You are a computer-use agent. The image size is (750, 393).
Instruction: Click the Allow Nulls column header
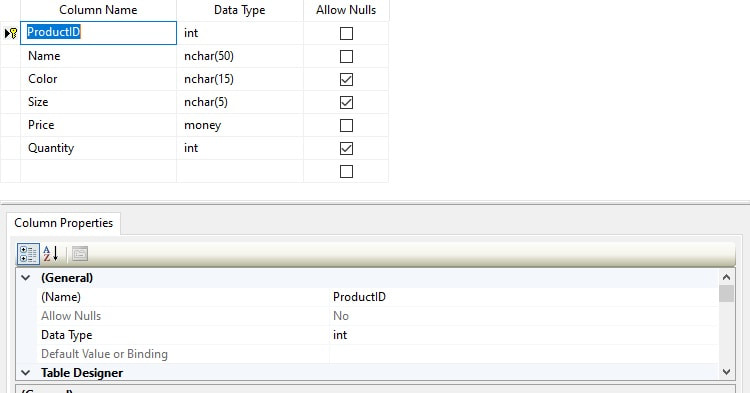pyautogui.click(x=346, y=10)
